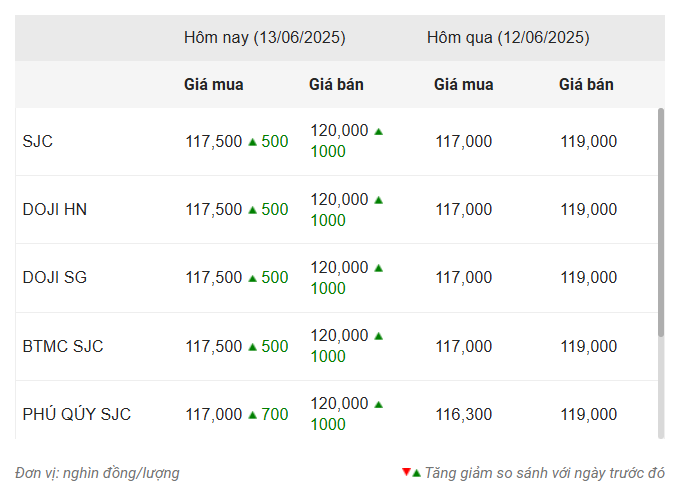
Task: Click the green up triangle in legend
Action: (416, 473)
